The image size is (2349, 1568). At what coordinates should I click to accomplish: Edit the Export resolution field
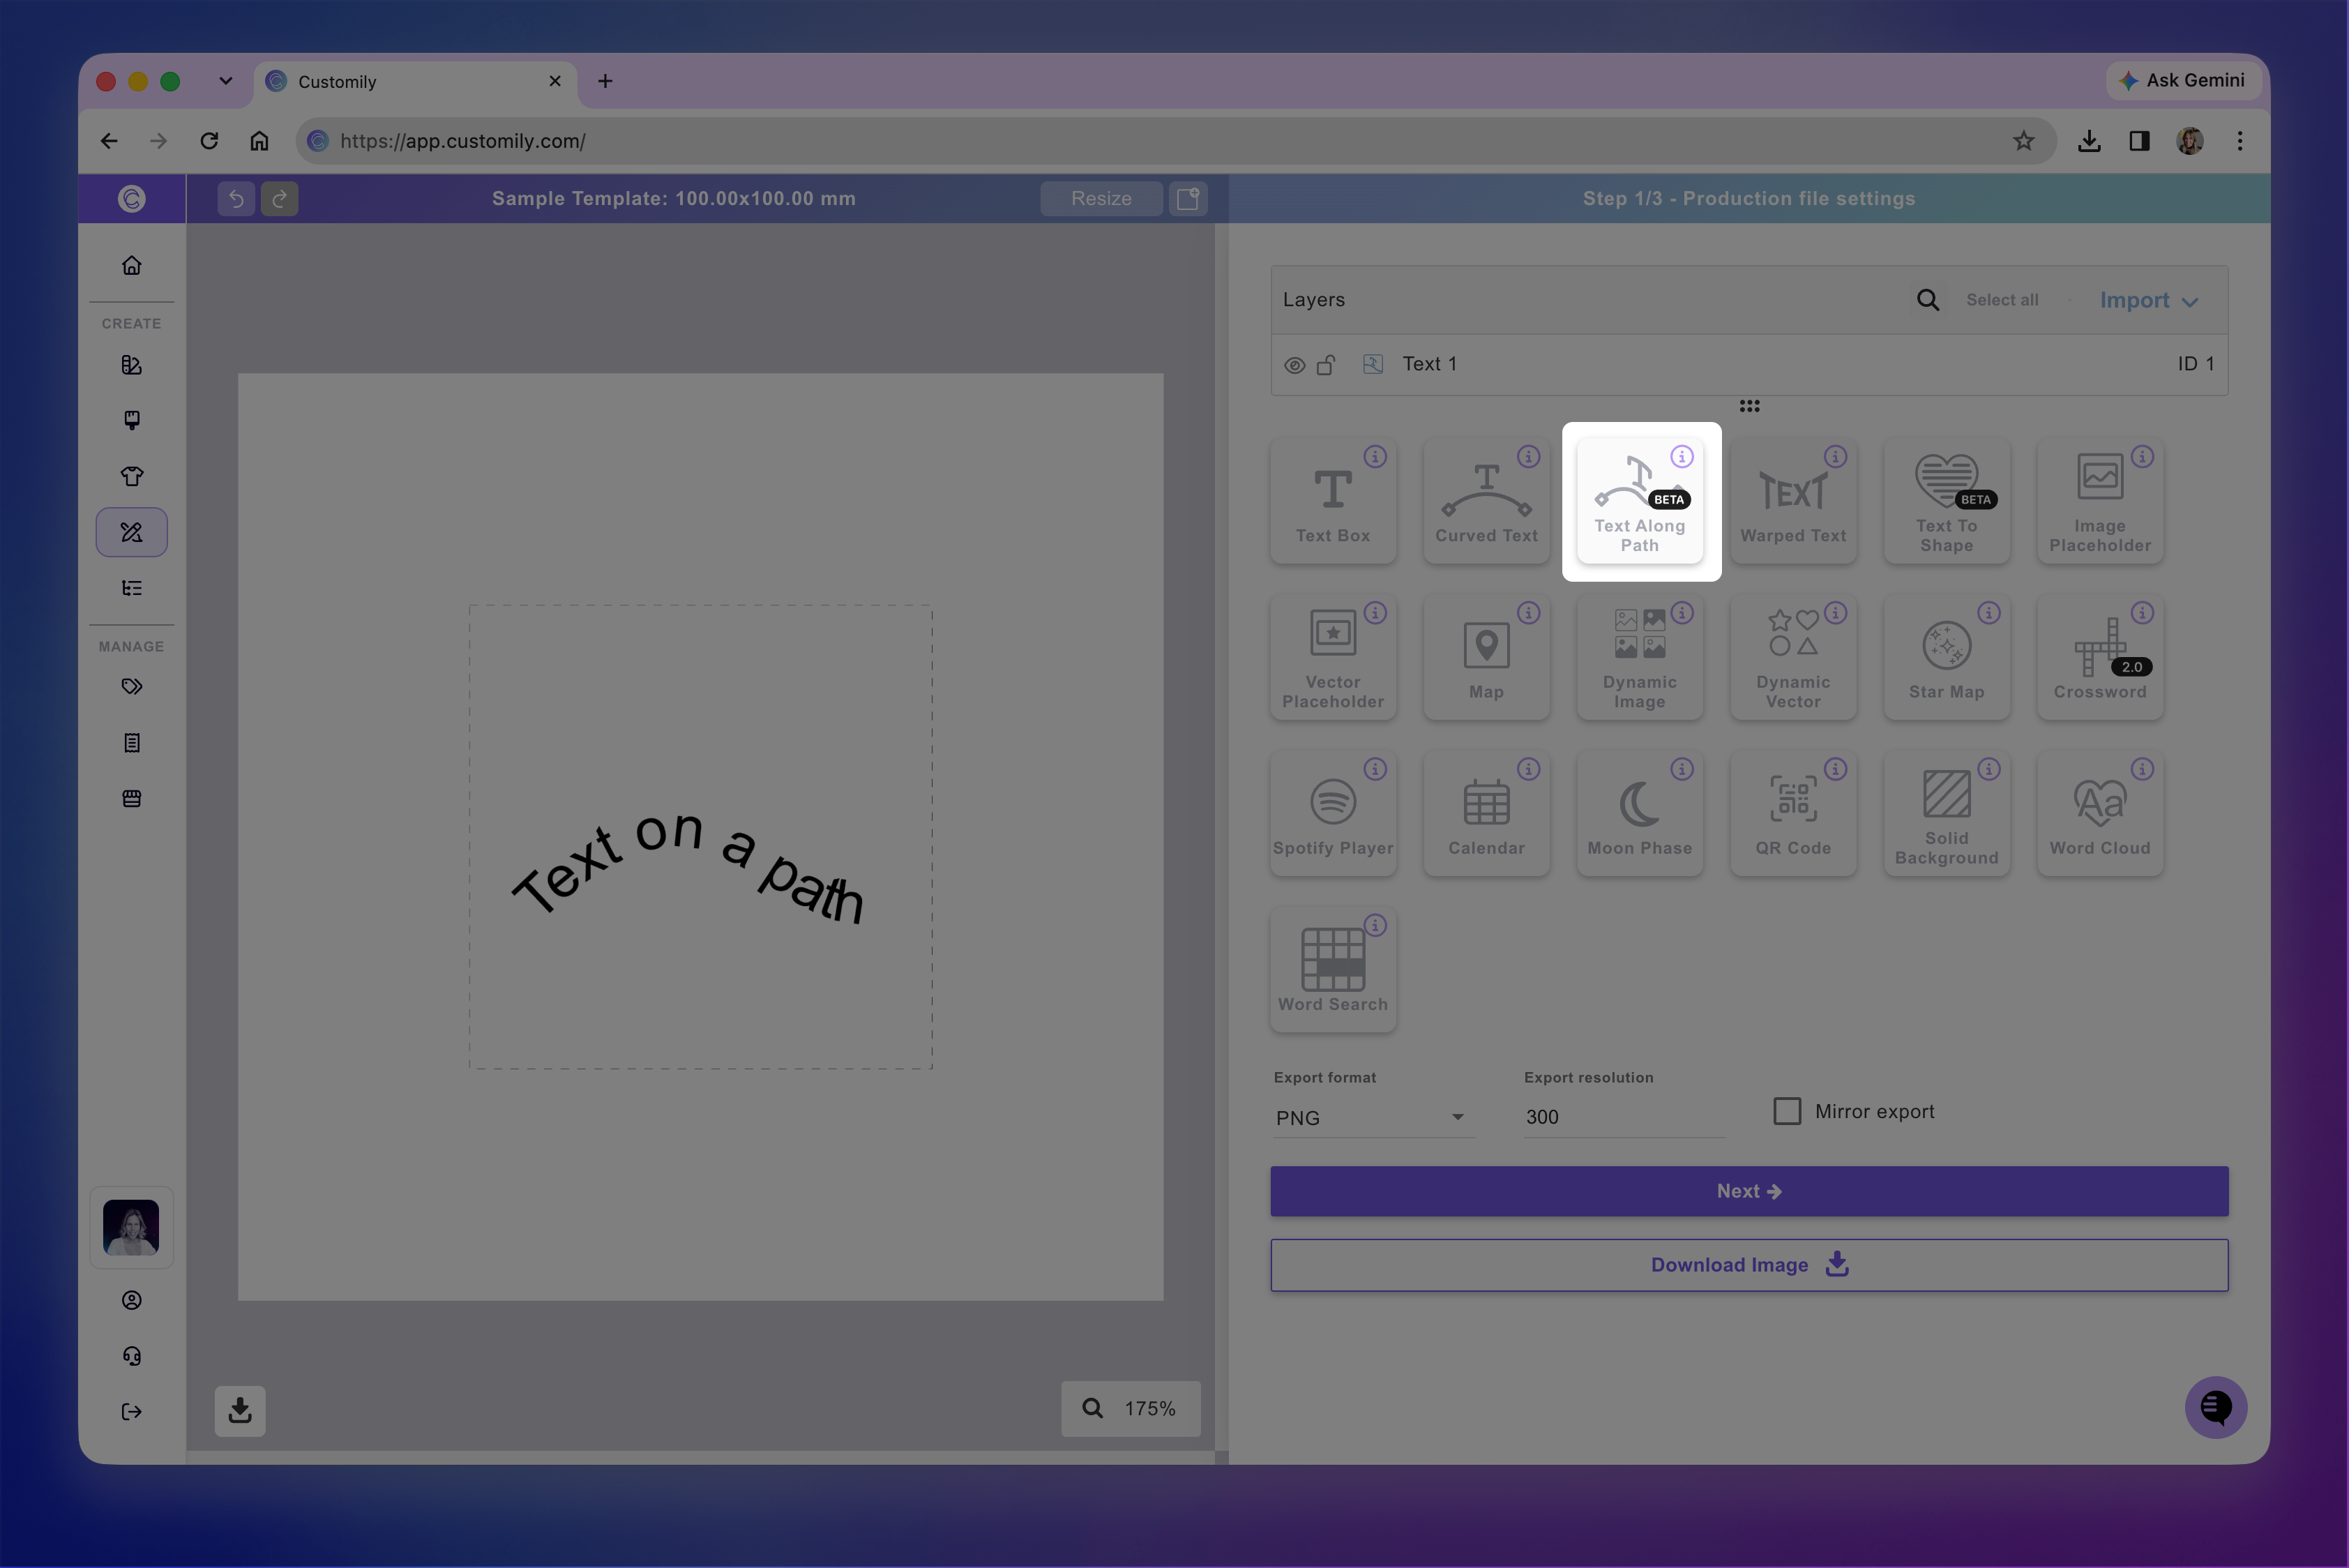(x=1624, y=1117)
